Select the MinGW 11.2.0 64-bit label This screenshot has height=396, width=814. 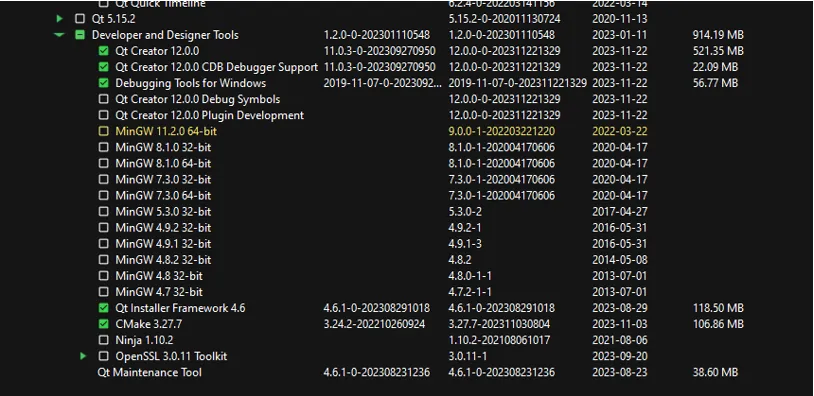pyautogui.click(x=166, y=131)
